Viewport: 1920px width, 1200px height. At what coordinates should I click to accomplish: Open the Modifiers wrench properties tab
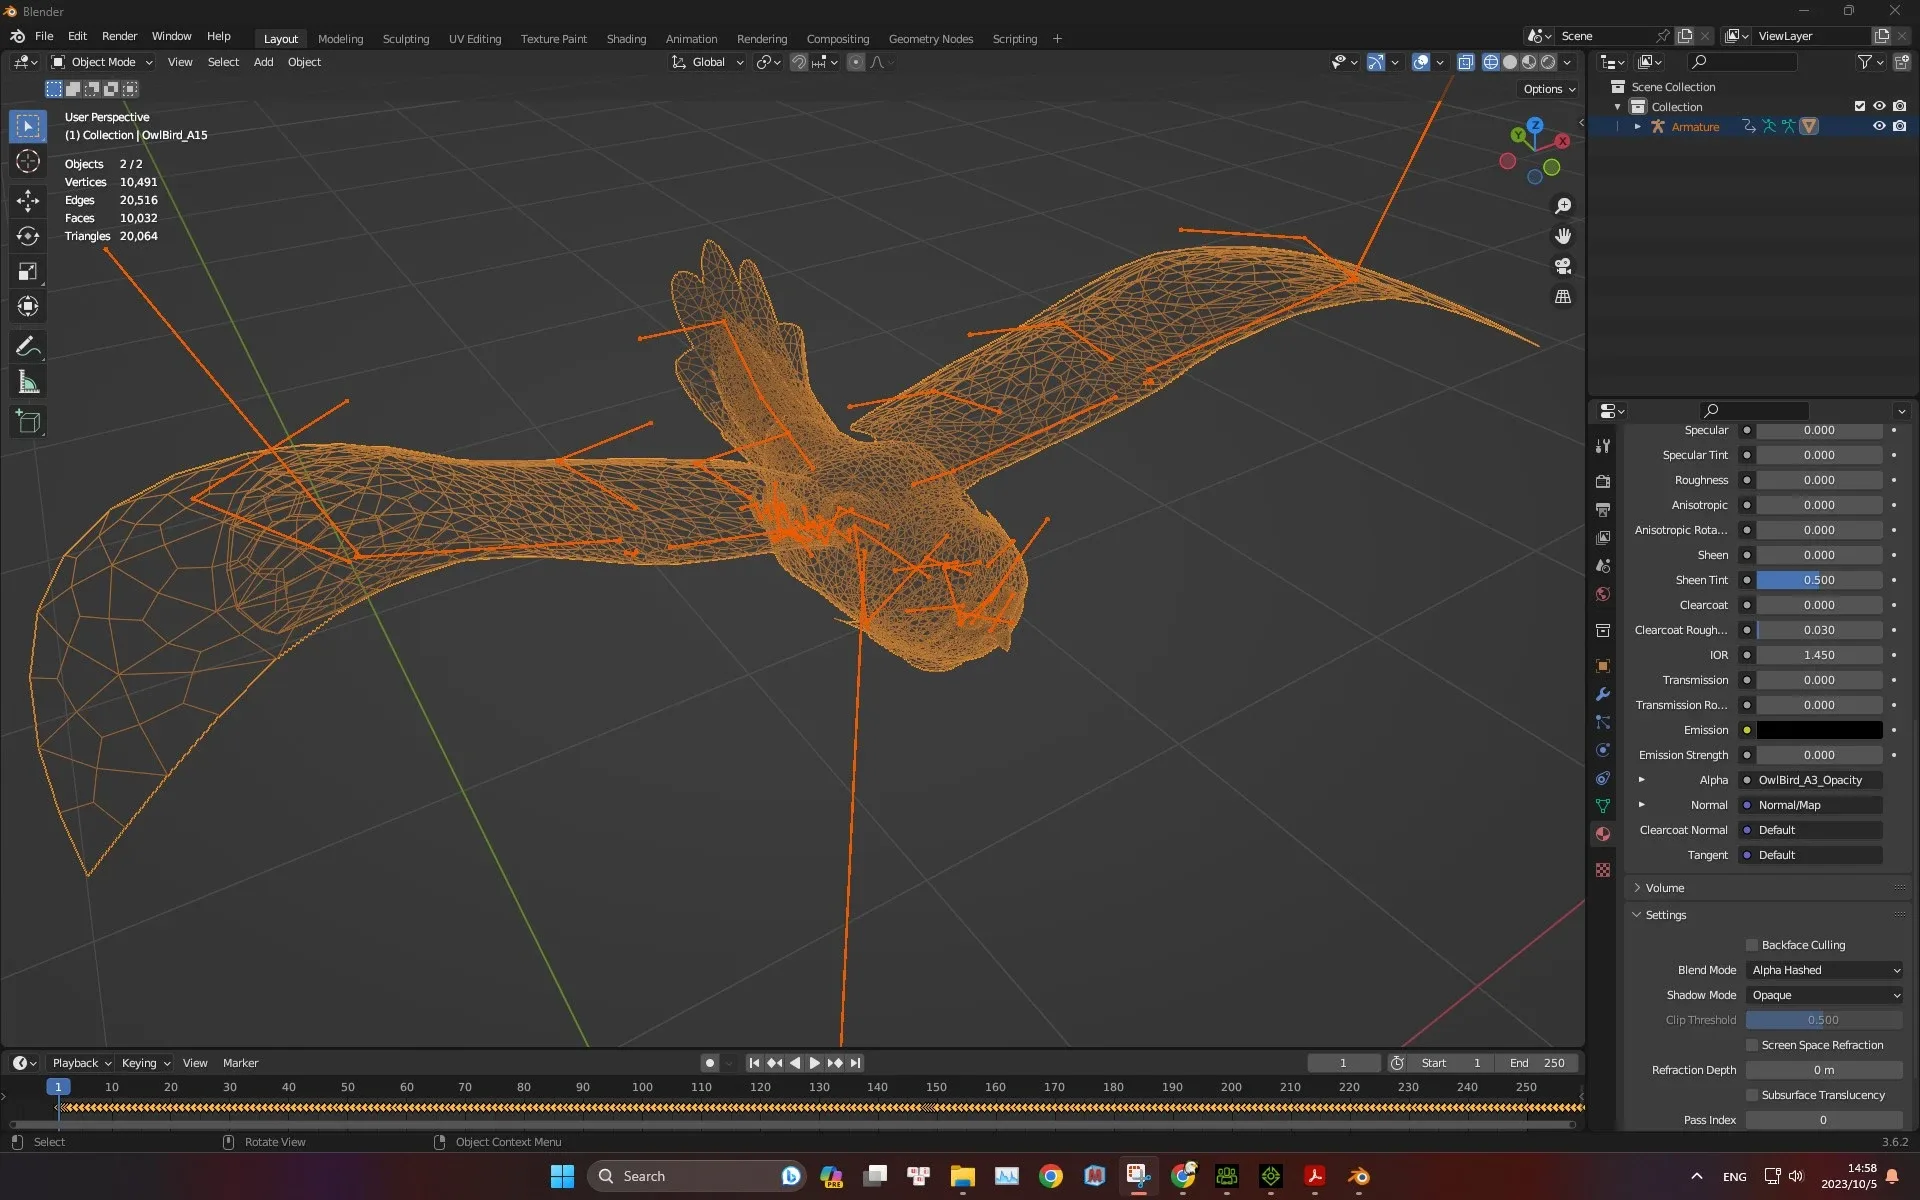coord(1603,694)
